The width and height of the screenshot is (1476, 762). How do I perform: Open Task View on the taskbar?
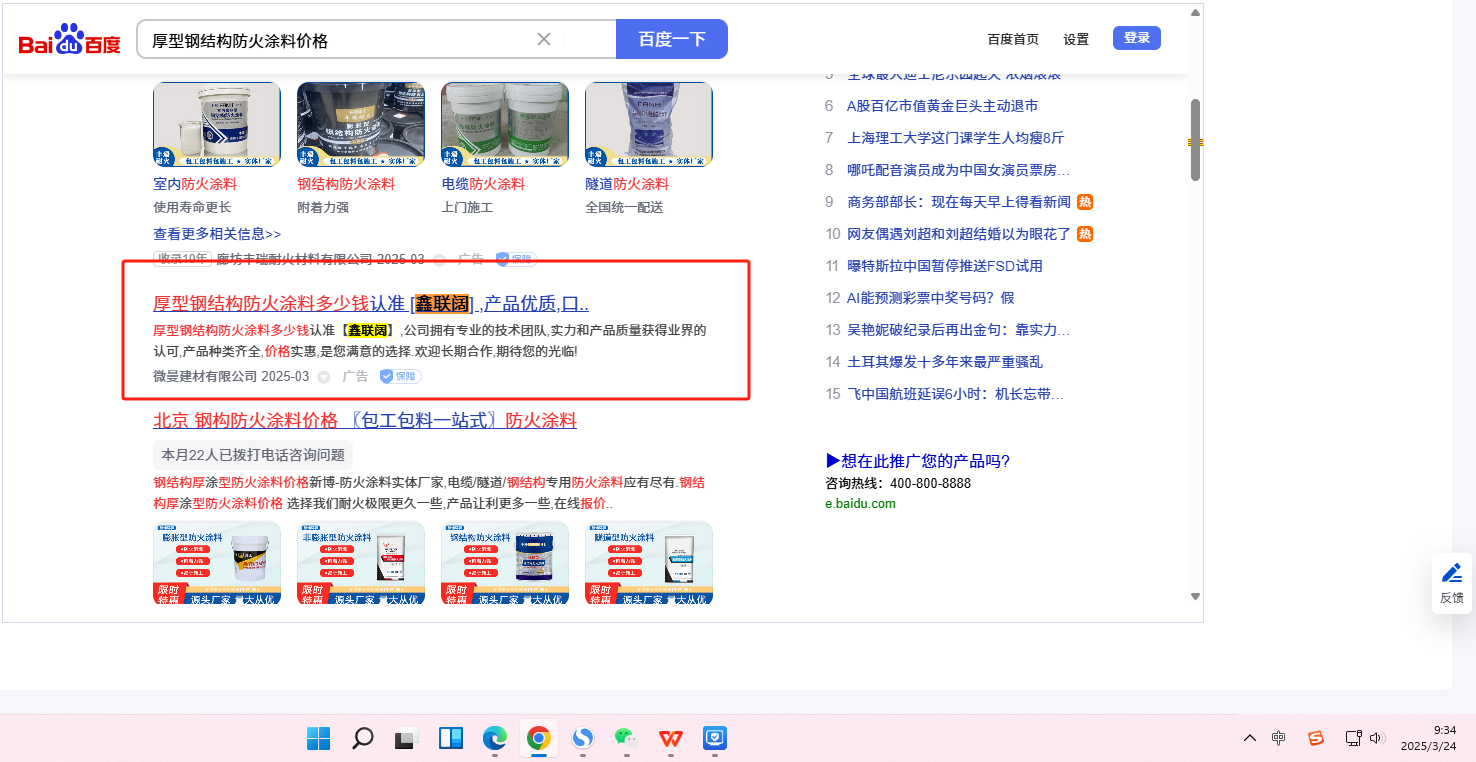(406, 739)
